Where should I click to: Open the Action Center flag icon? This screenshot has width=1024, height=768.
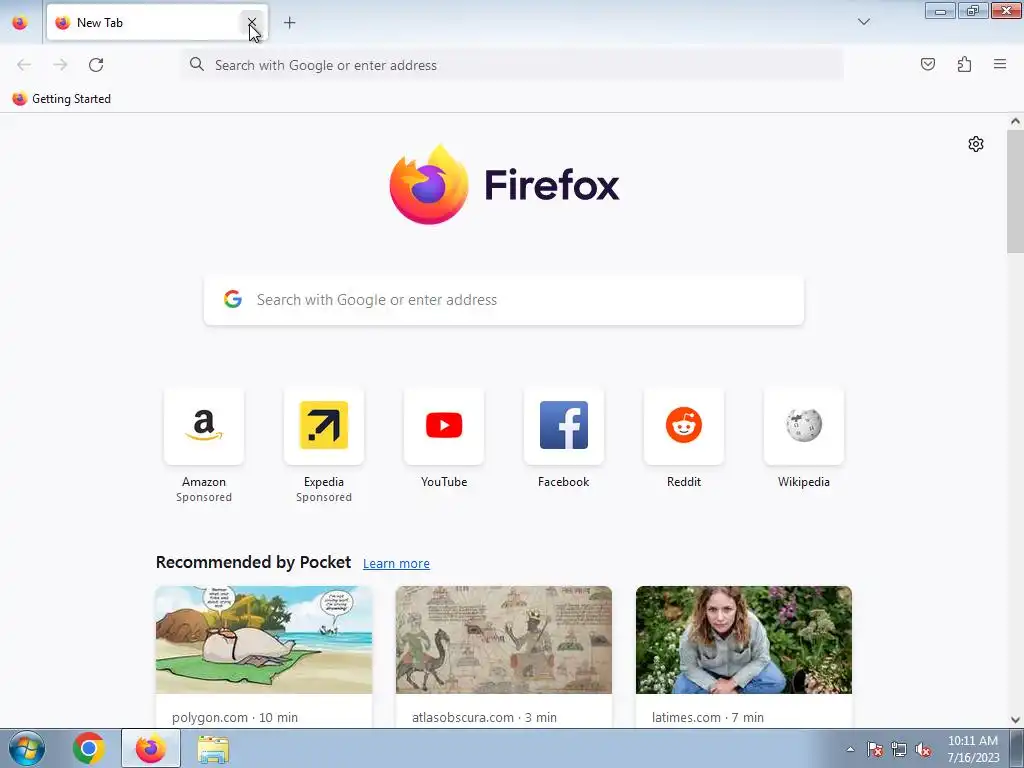tap(875, 749)
